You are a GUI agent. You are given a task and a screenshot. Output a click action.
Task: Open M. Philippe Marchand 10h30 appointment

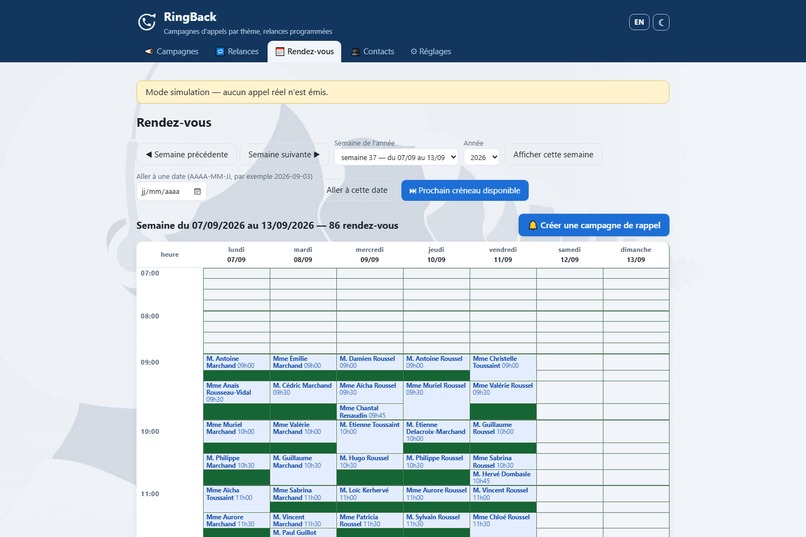pyautogui.click(x=236, y=461)
